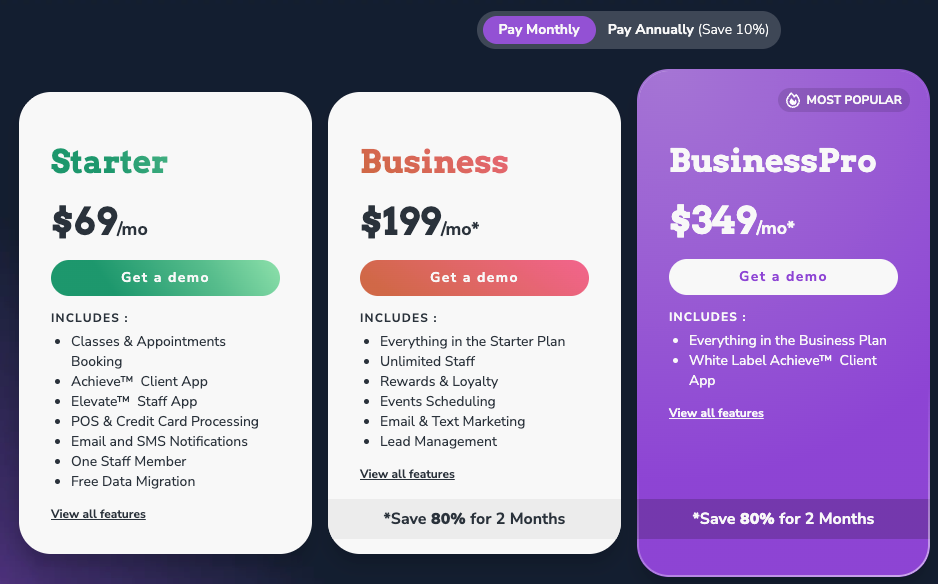The height and width of the screenshot is (584, 938).
Task: Get a demo for the Business plan
Action: coord(474,277)
